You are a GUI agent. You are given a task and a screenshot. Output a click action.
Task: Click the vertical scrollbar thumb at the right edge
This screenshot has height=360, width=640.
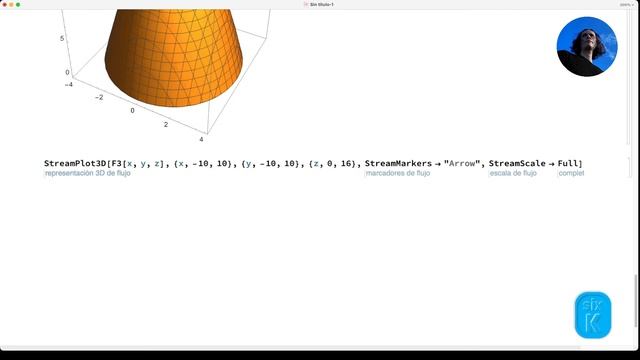[635, 301]
